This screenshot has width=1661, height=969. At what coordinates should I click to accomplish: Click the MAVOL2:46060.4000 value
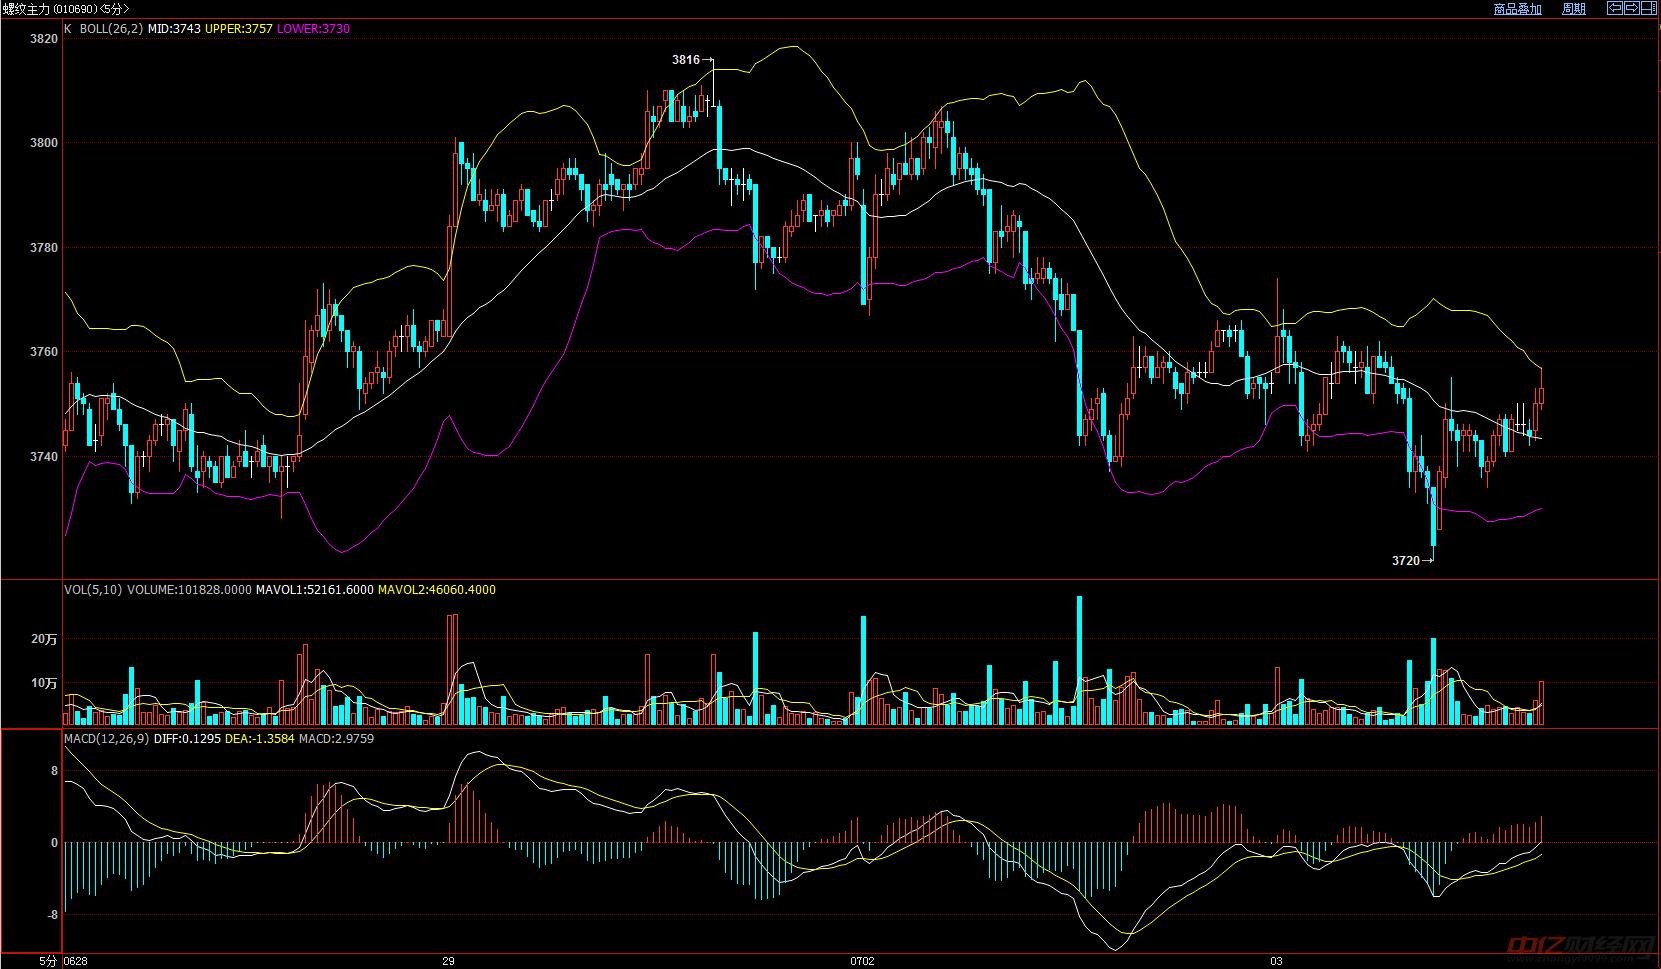(437, 590)
